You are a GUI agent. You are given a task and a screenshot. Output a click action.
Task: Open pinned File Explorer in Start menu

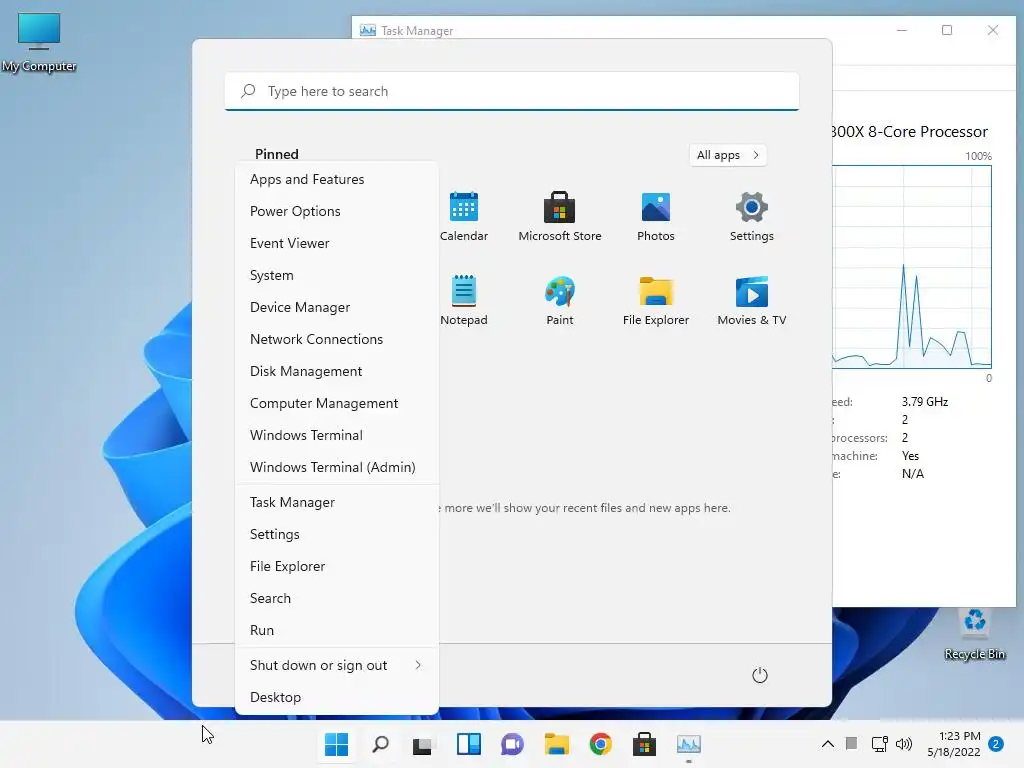656,300
